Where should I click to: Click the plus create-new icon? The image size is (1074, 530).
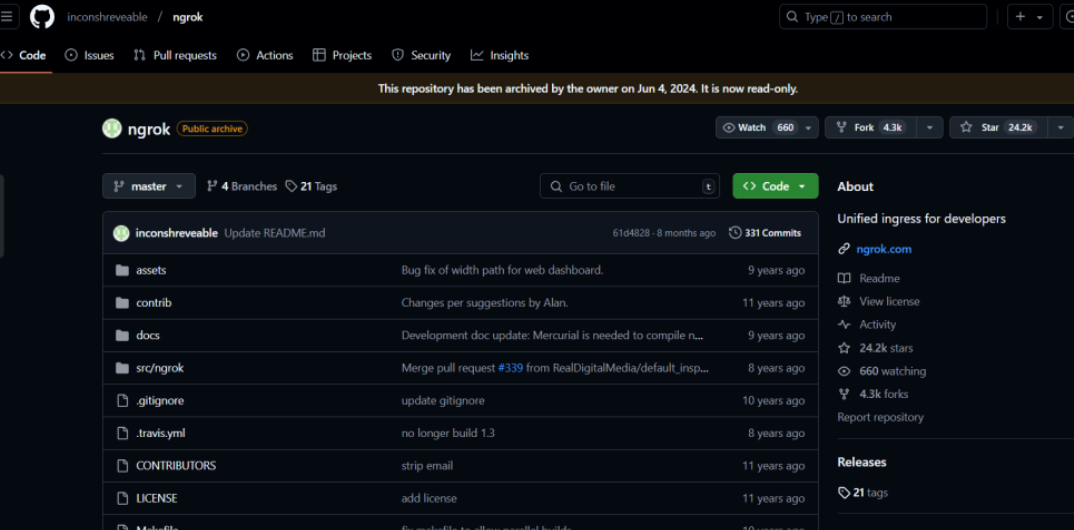[1021, 17]
